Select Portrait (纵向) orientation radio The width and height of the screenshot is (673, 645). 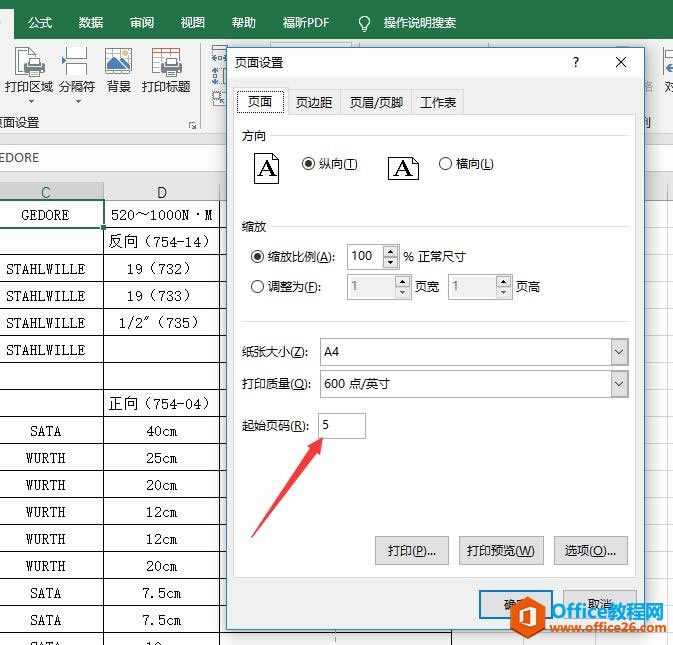[x=308, y=164]
